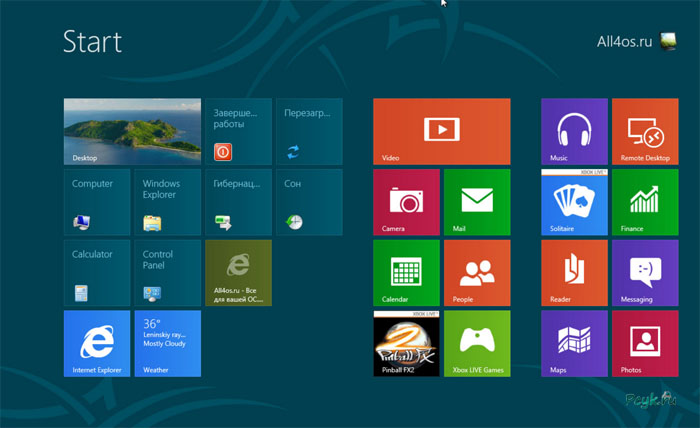Open the Maps tile

point(575,344)
